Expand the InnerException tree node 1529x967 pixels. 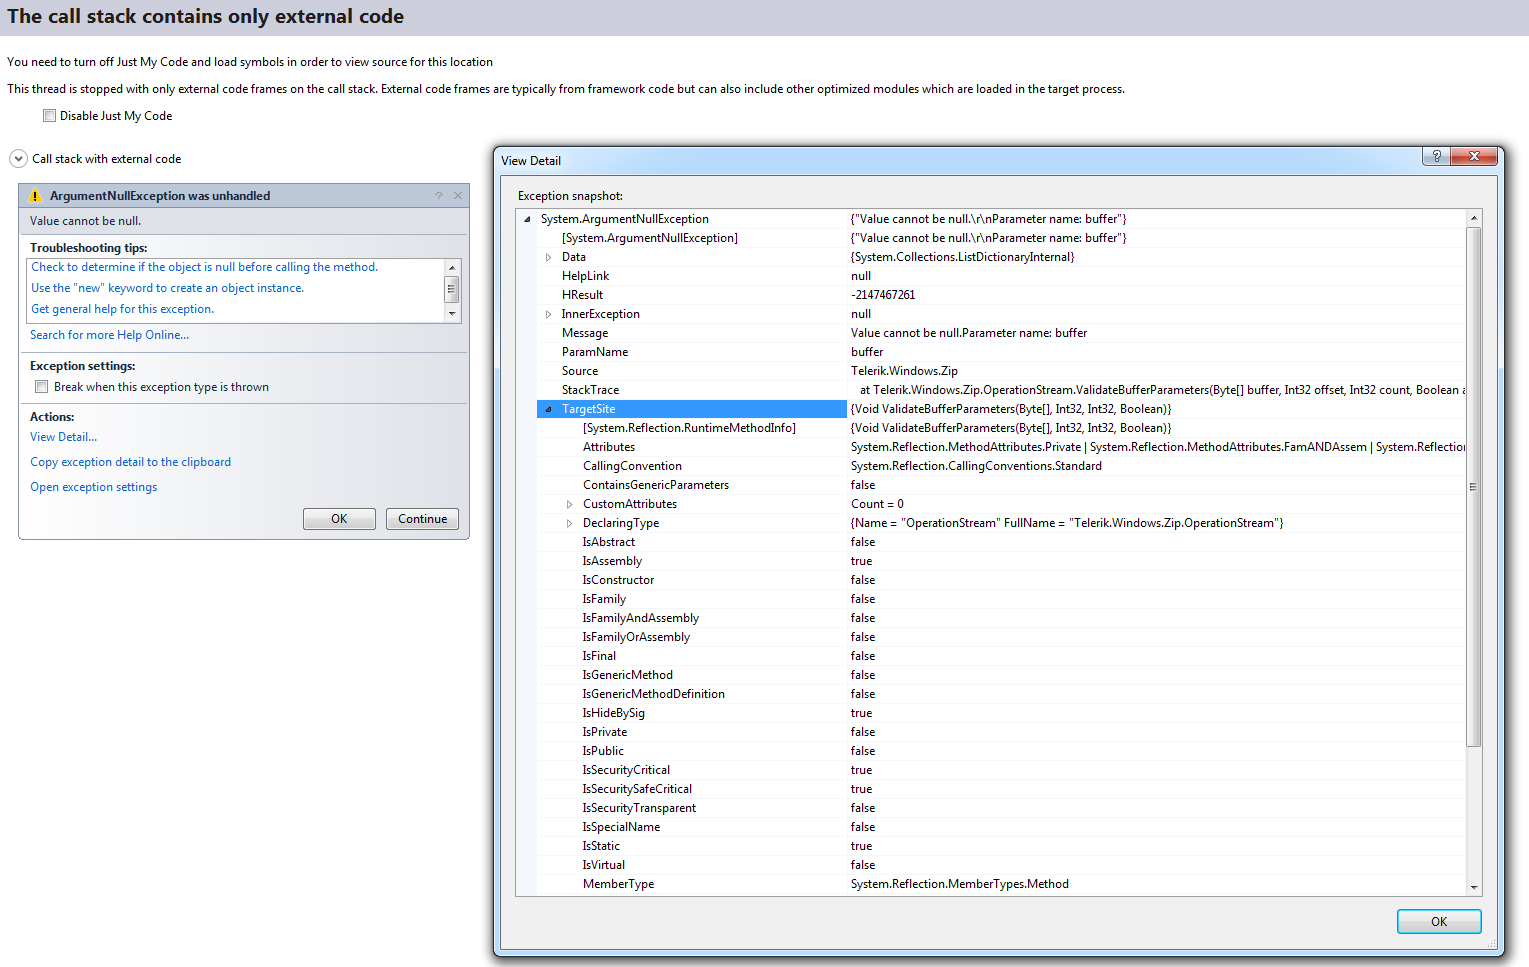[548, 315]
